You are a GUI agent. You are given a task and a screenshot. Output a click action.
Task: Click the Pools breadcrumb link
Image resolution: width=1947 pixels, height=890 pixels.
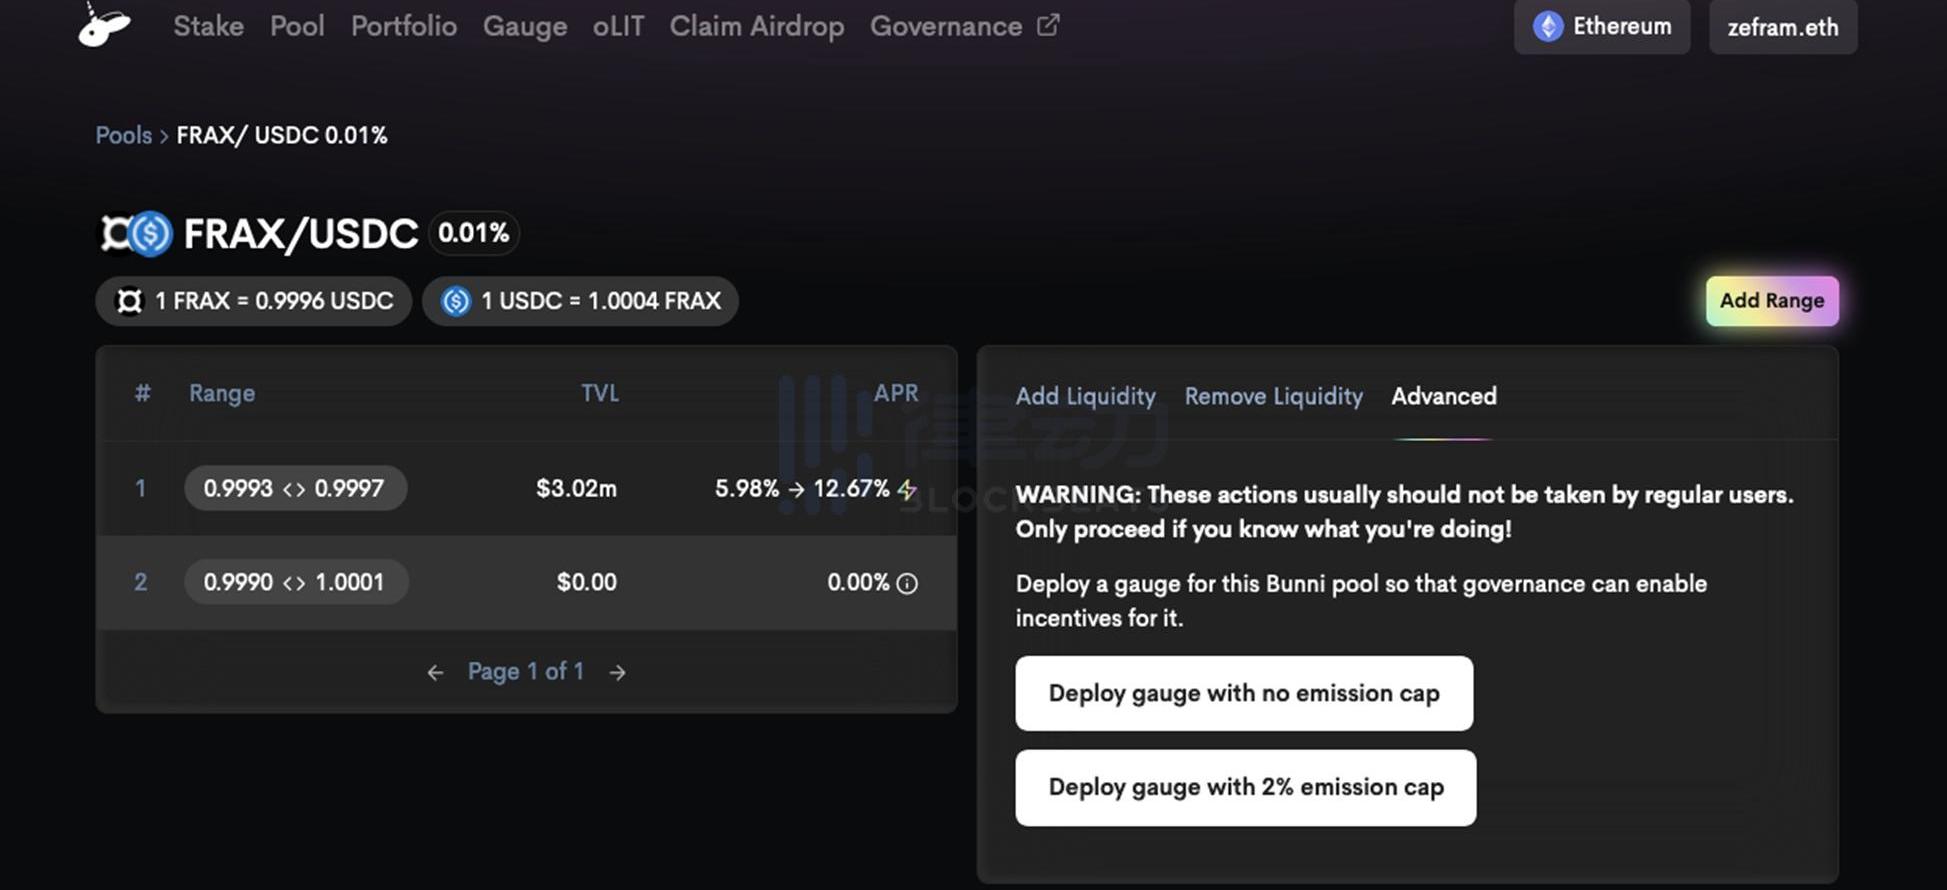click(123, 135)
